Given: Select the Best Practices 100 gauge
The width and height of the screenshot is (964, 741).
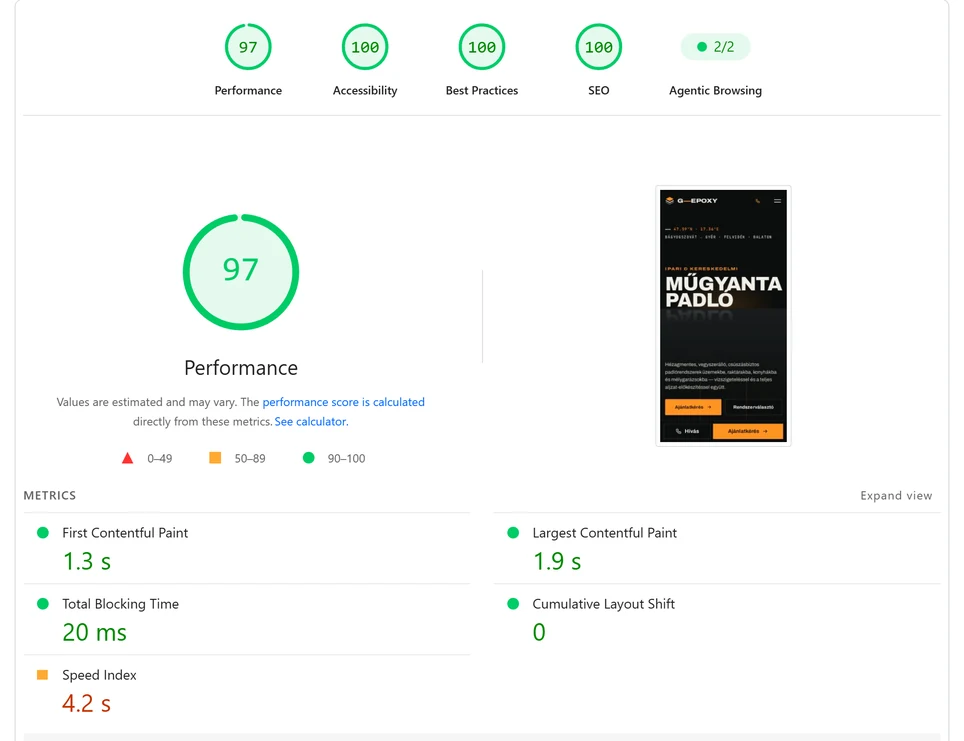Looking at the screenshot, I should [x=481, y=47].
